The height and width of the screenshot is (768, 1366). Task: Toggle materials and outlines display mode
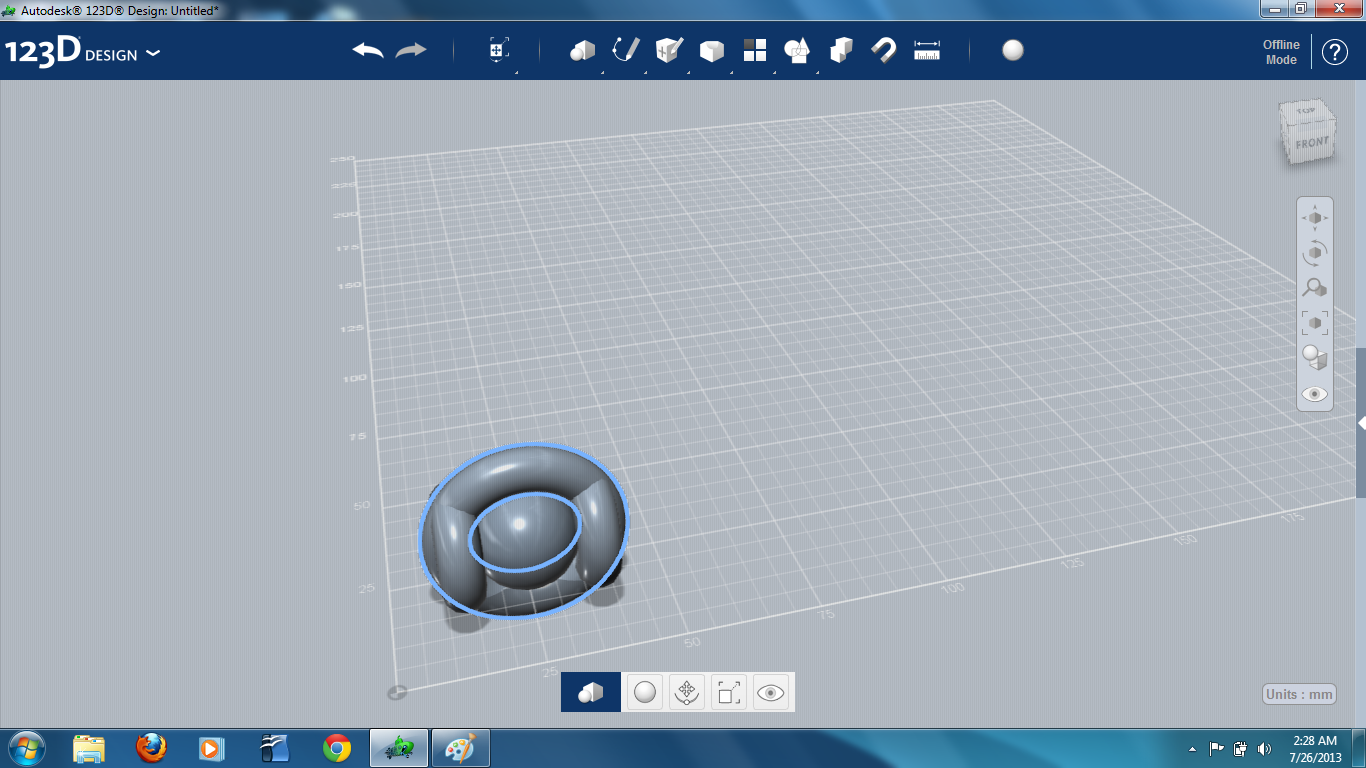click(x=1315, y=358)
